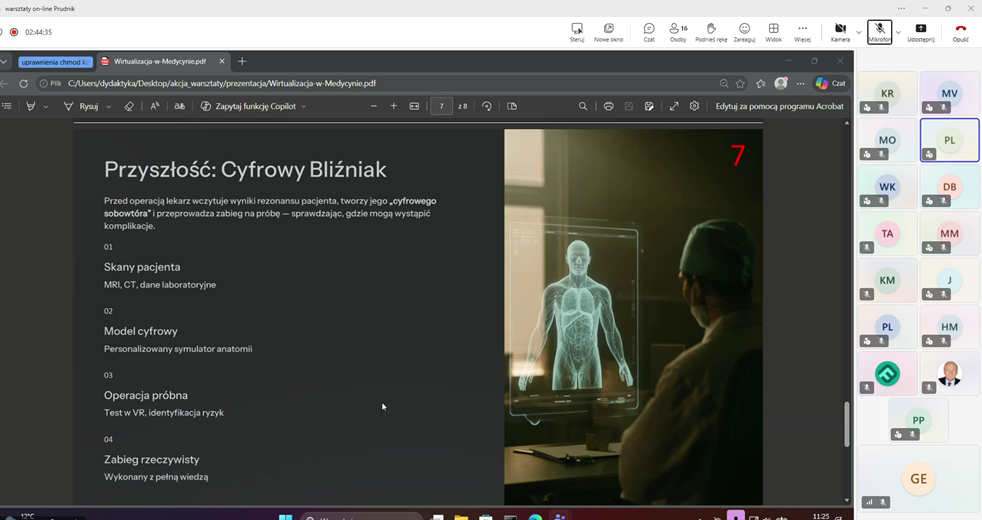This screenshot has height=520, width=982.
Task: Leave meeting with Opuść button
Action: click(x=960, y=31)
